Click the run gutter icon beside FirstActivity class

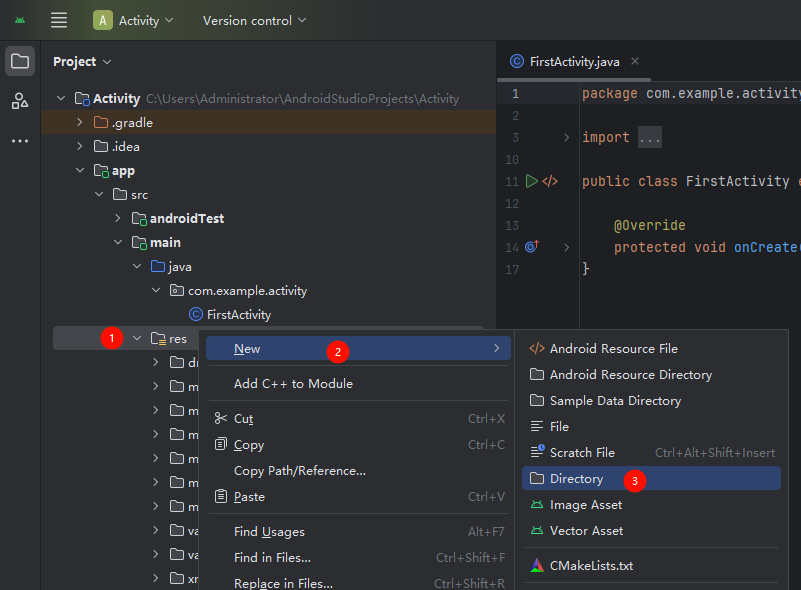[532, 181]
